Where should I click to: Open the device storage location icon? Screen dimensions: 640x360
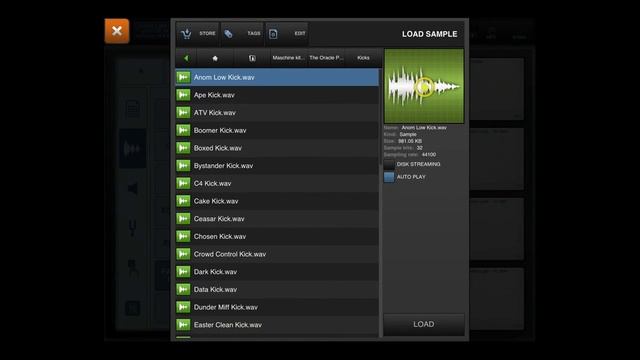coord(252,58)
